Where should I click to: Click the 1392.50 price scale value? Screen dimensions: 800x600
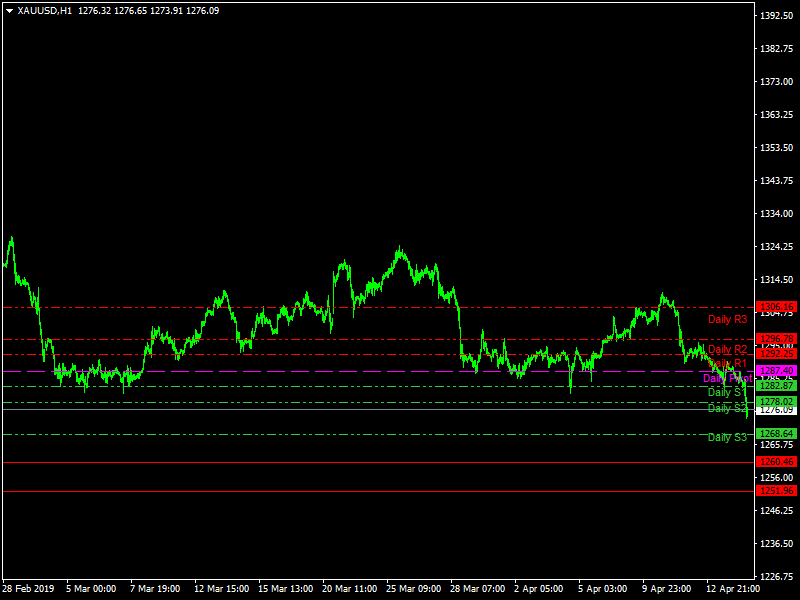pyautogui.click(x=776, y=16)
